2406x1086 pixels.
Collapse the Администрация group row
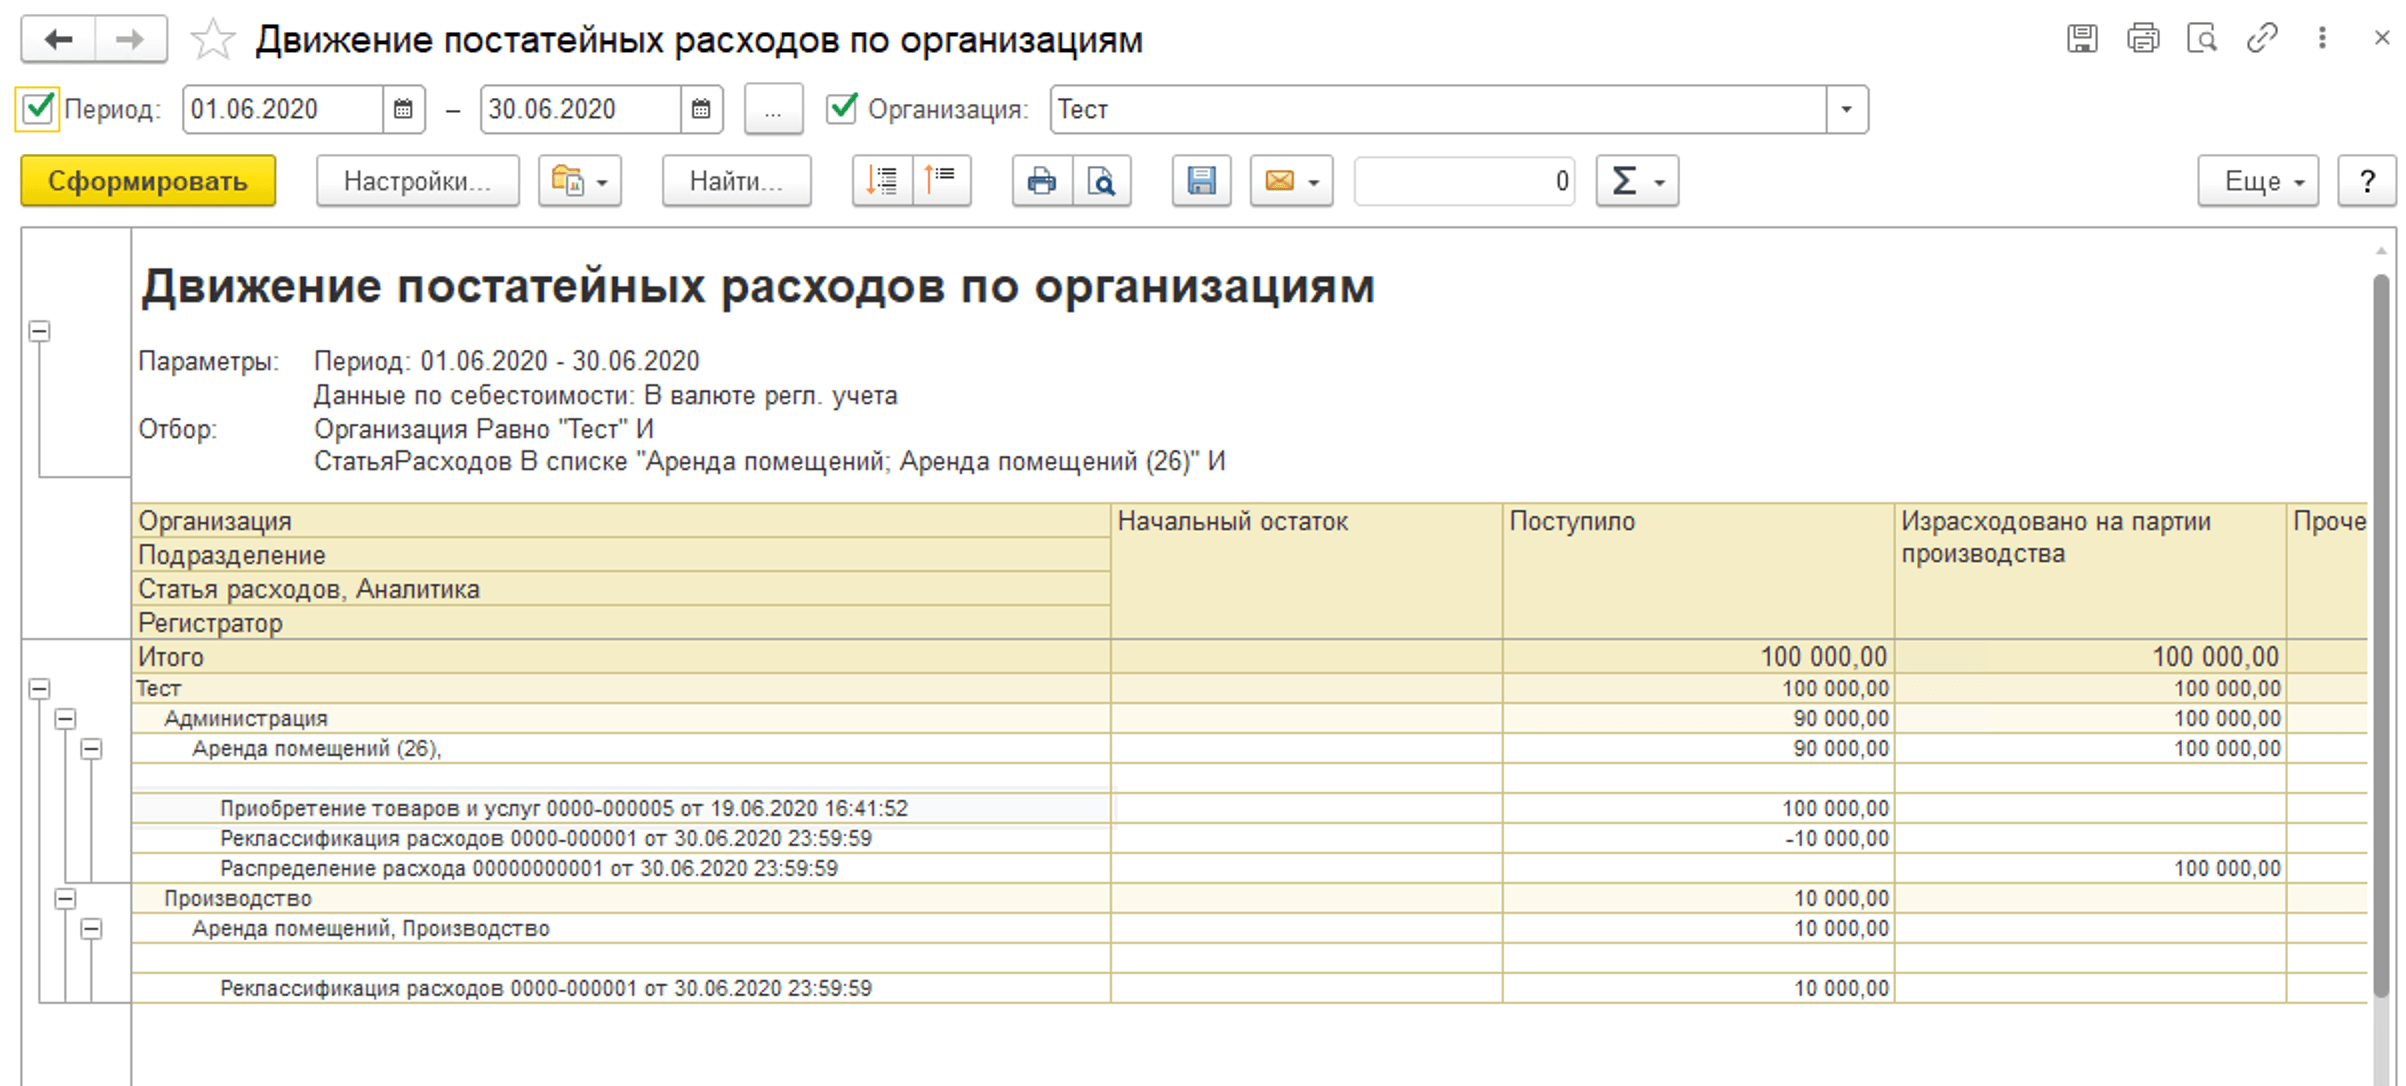(x=65, y=719)
